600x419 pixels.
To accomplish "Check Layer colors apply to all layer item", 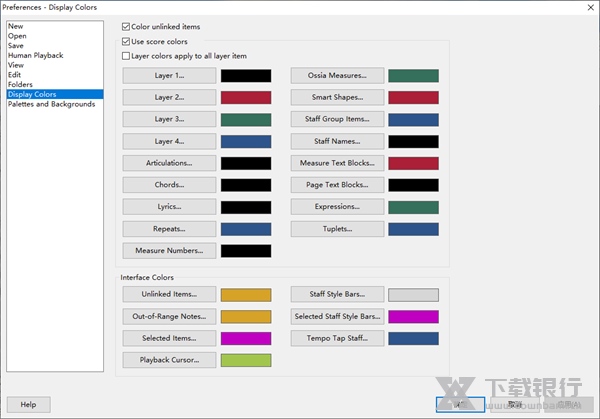I will 126,57.
